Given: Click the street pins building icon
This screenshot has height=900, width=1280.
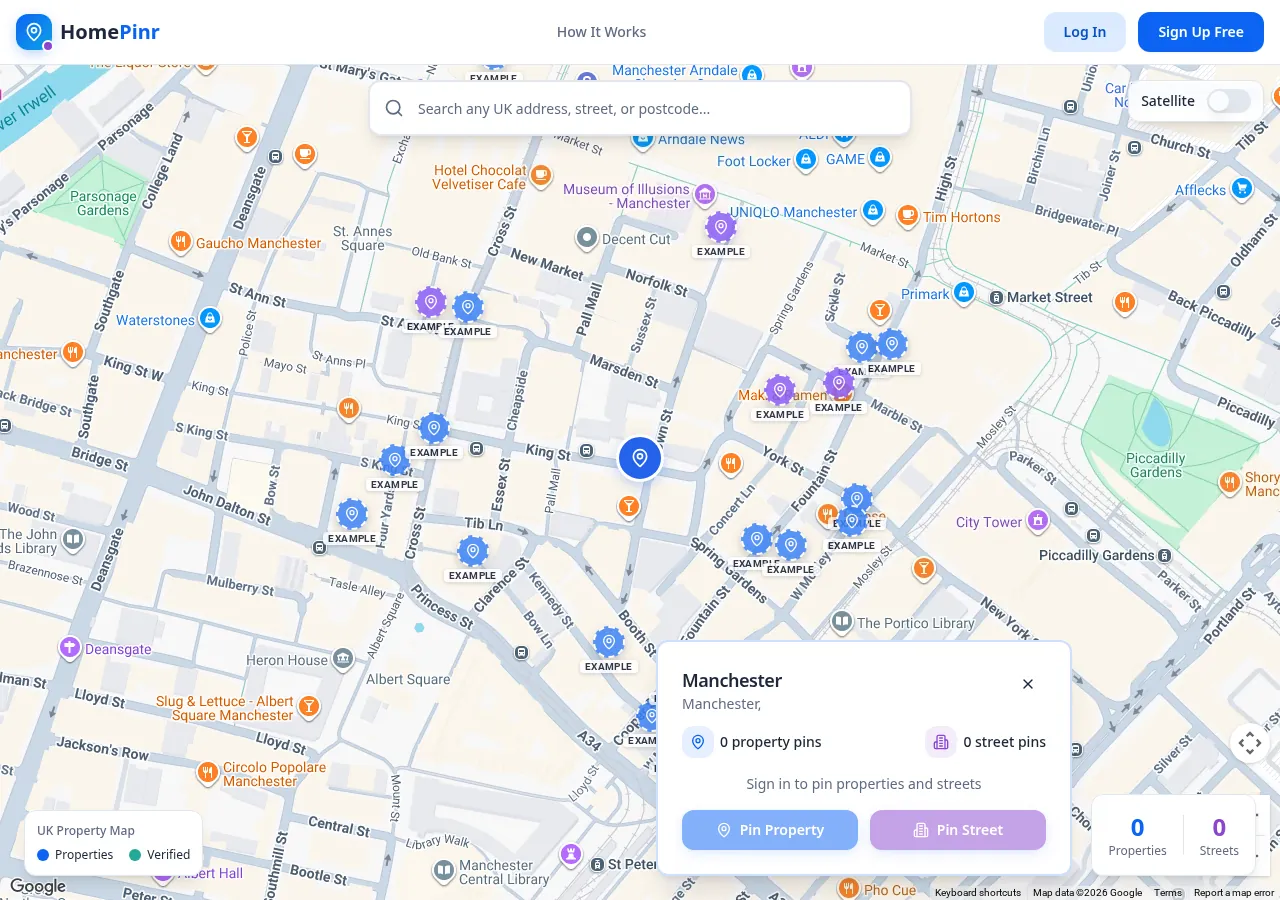Looking at the screenshot, I should click(x=941, y=742).
